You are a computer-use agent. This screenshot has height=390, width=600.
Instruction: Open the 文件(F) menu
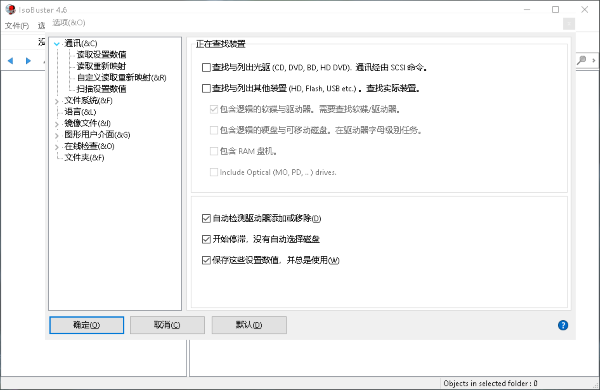point(17,26)
